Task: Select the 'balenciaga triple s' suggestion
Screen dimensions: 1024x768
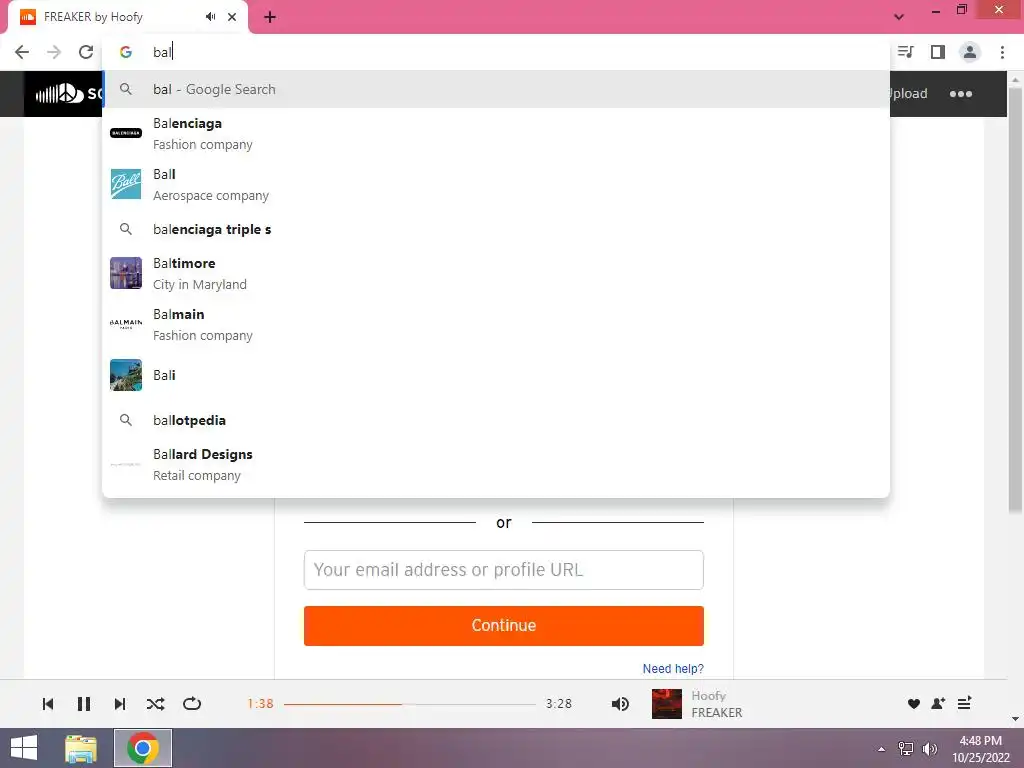Action: pos(496,229)
